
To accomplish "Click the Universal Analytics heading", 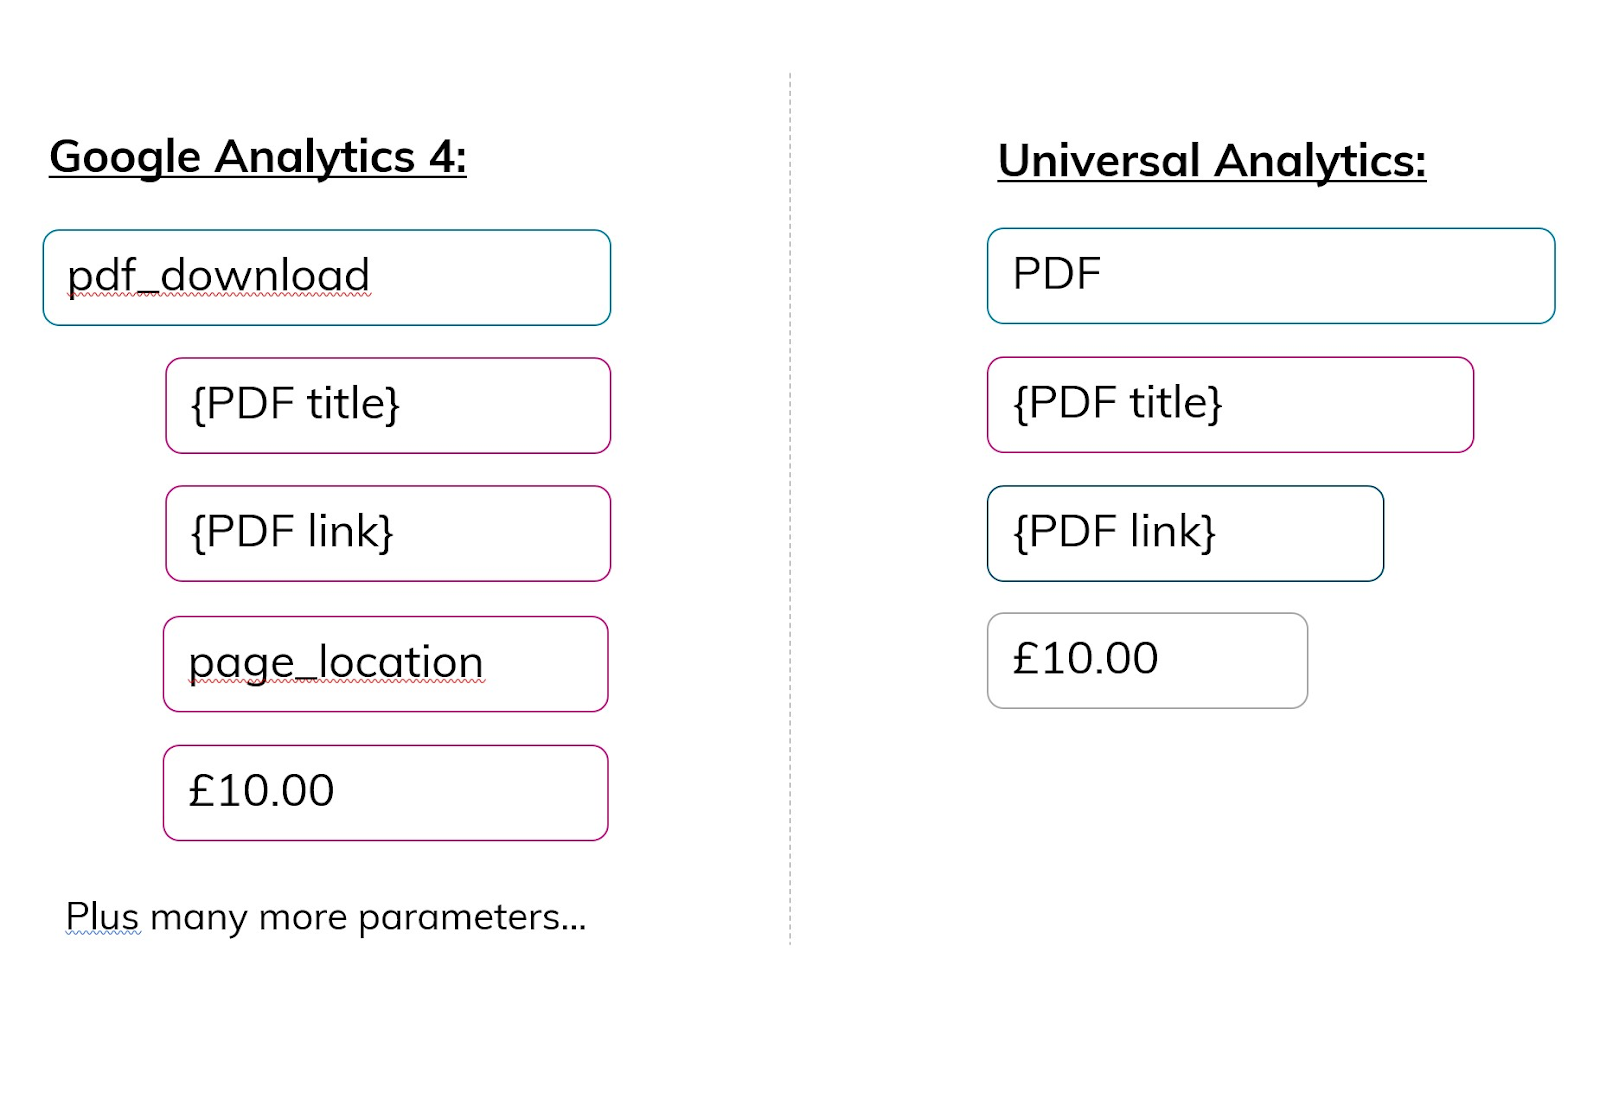I will click(1212, 162).
